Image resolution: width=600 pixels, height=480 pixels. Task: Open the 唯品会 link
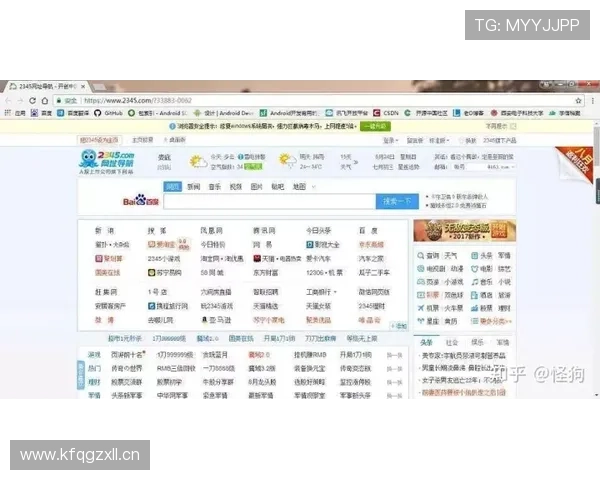[x=369, y=320]
